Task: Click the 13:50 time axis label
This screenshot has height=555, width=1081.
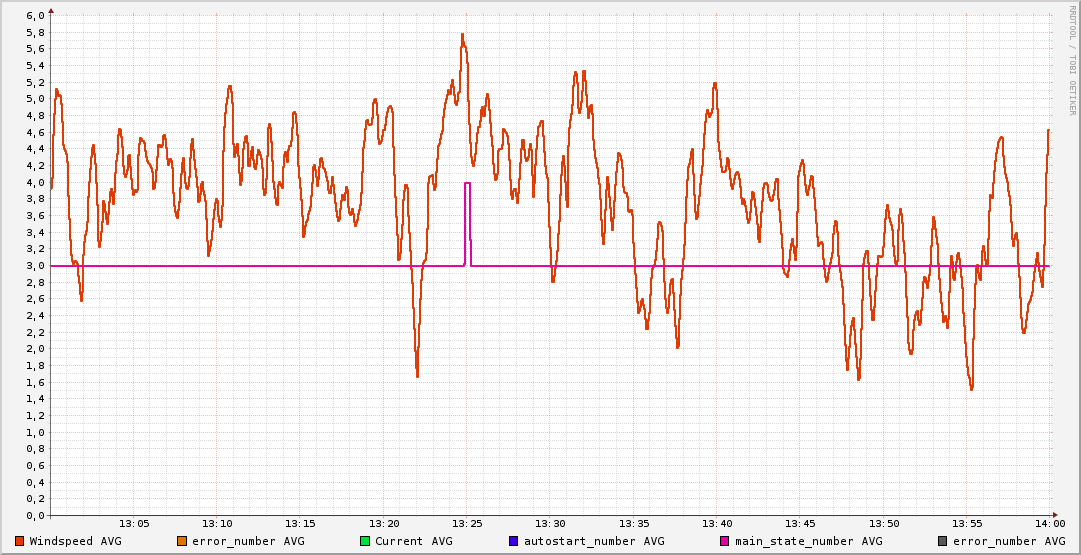Action: 884,524
